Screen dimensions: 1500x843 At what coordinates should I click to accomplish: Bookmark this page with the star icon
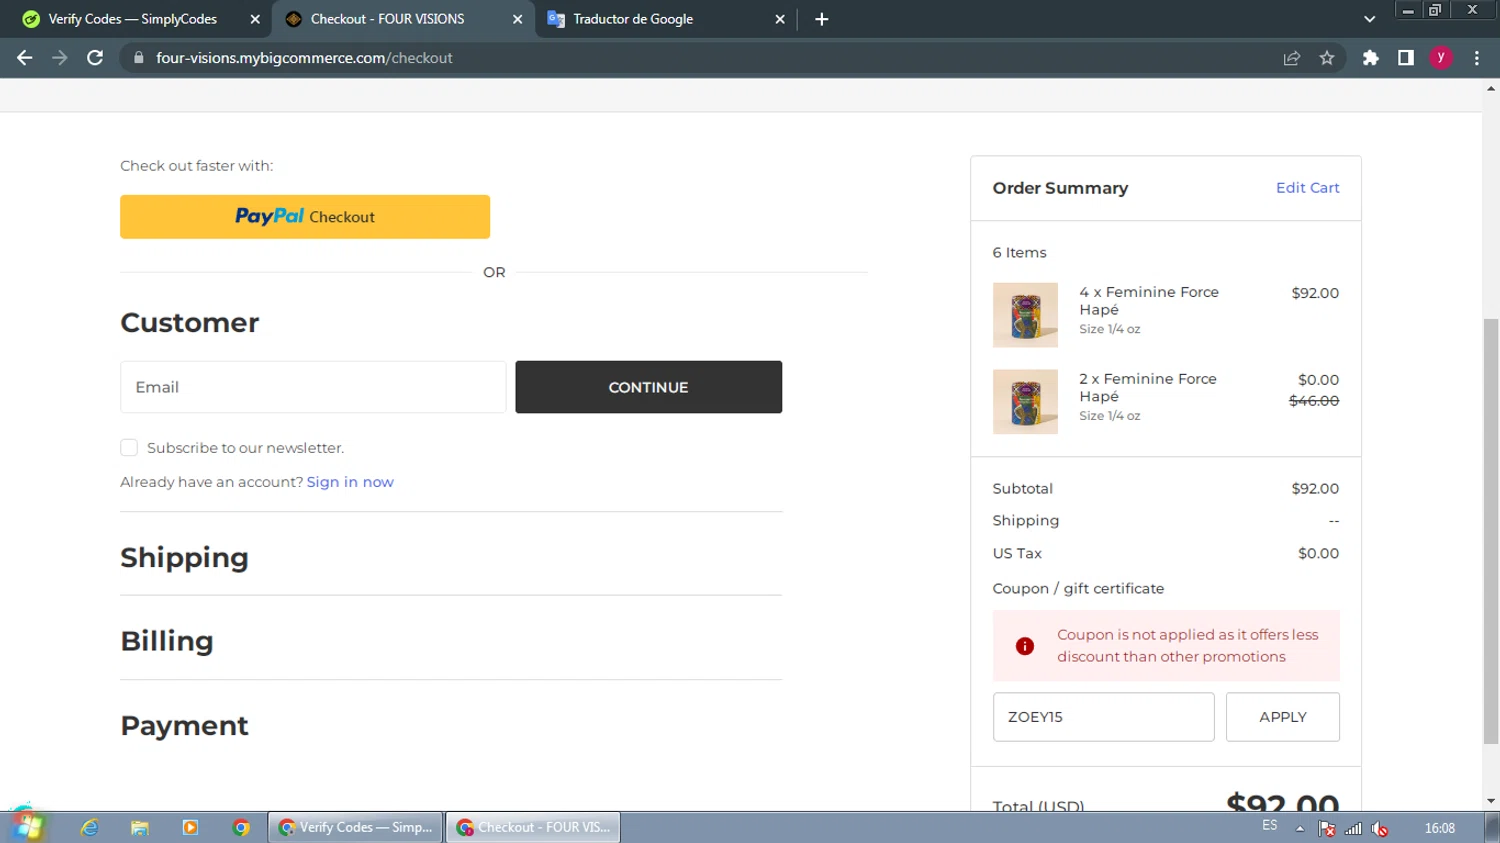click(x=1327, y=58)
